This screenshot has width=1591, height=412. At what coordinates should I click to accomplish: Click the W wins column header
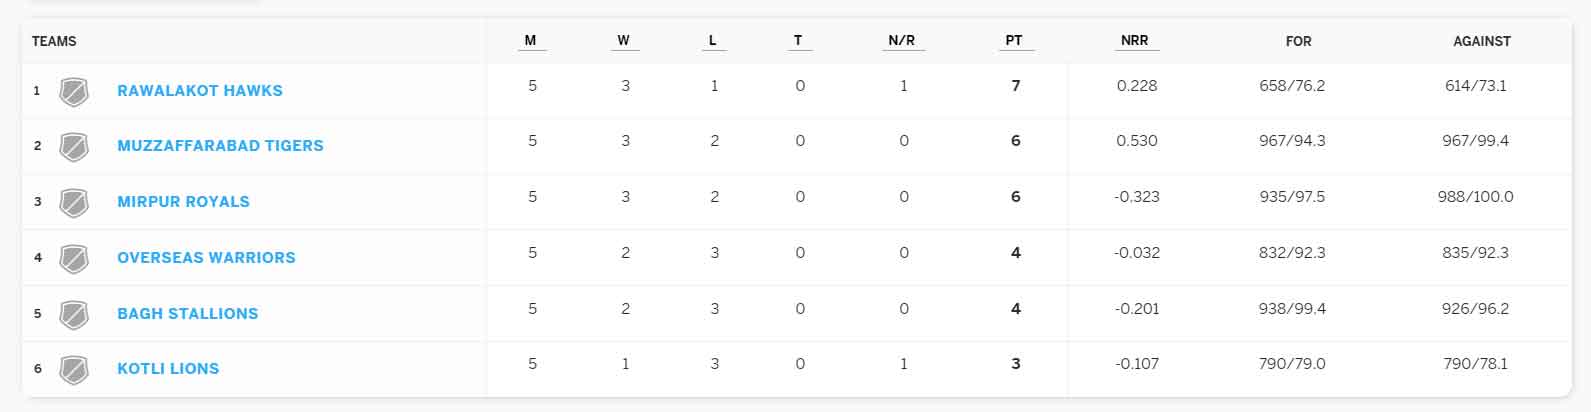623,41
